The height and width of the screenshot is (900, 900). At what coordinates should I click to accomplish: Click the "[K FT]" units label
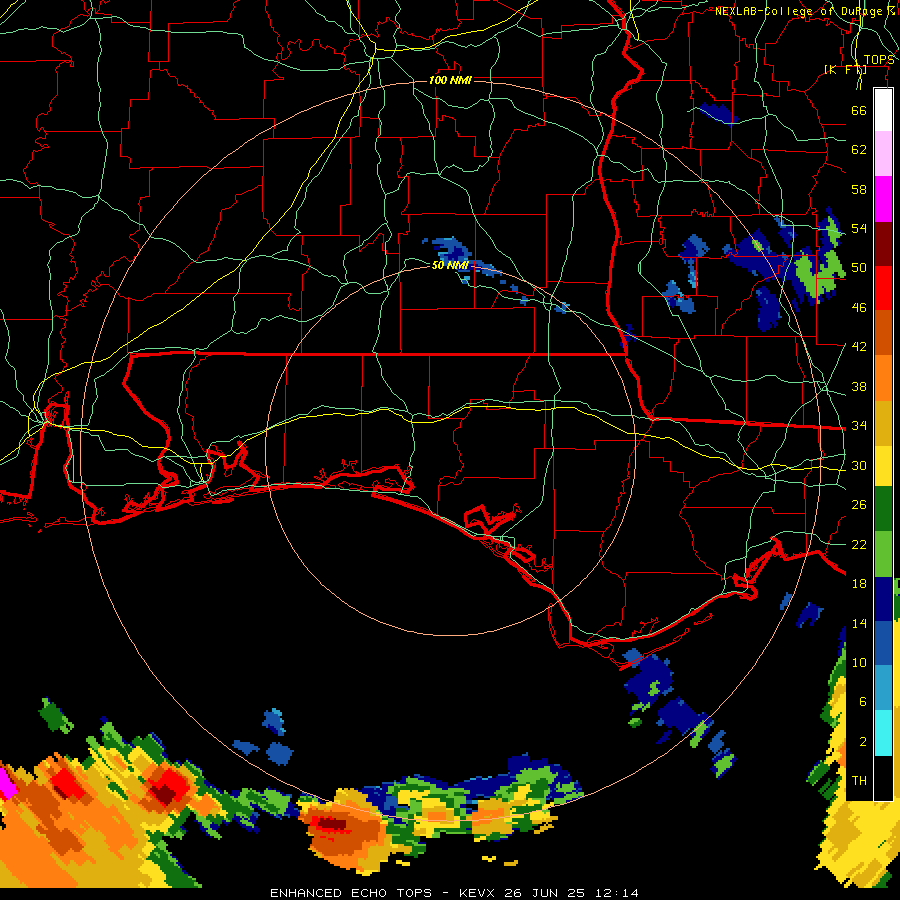tap(845, 69)
